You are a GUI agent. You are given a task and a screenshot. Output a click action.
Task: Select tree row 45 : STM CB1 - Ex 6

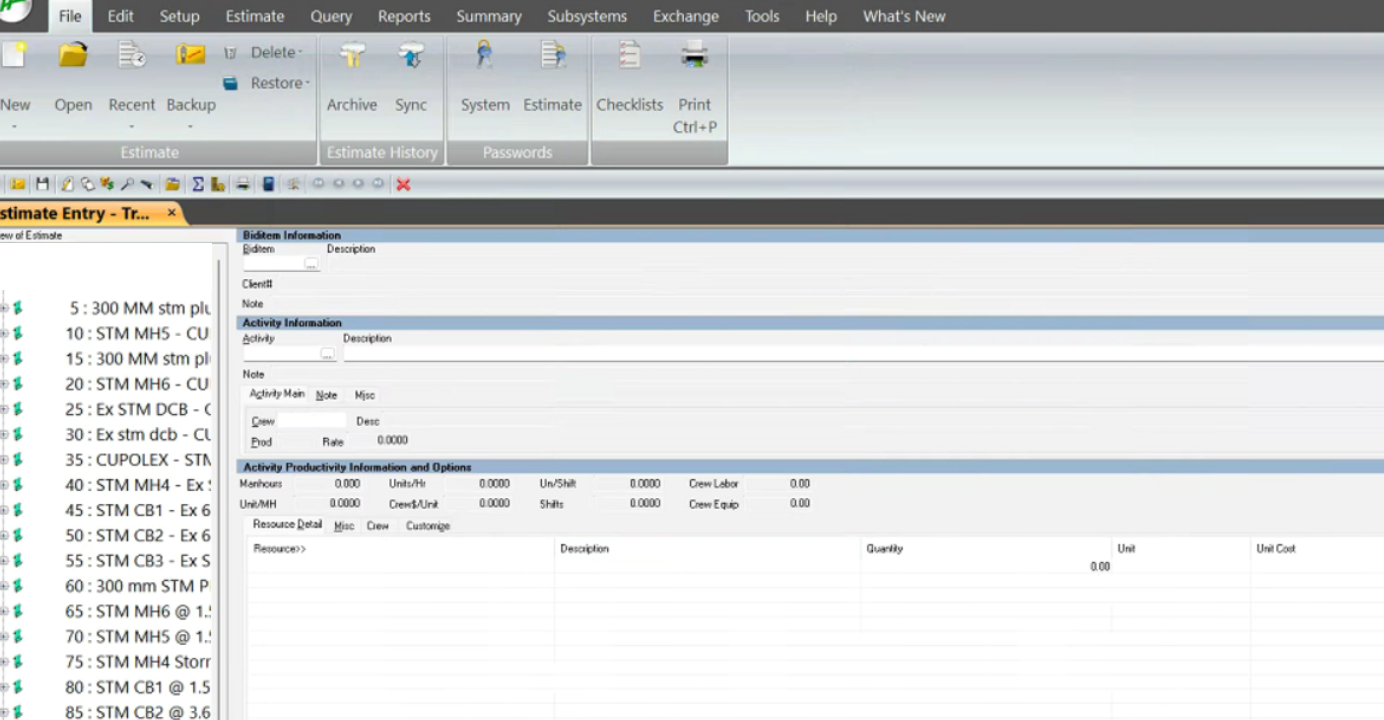pyautogui.click(x=138, y=510)
